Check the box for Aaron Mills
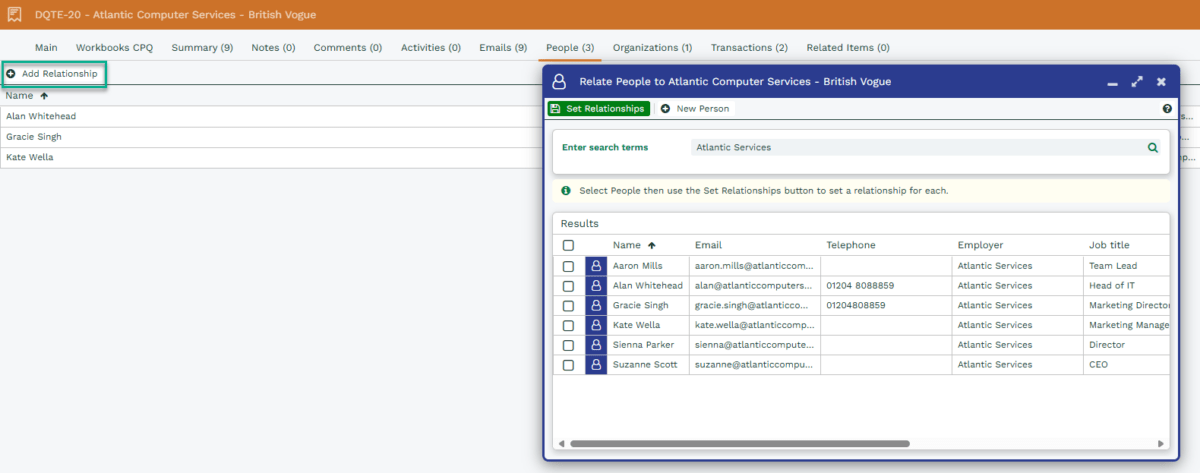Screen dimensions: 1200x473 pyautogui.click(x=568, y=267)
